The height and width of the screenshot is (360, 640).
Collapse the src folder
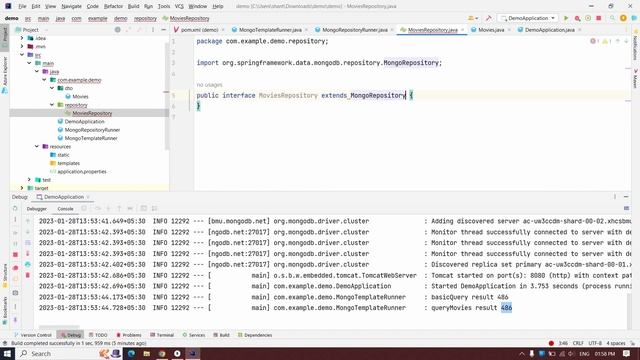tap(22, 55)
